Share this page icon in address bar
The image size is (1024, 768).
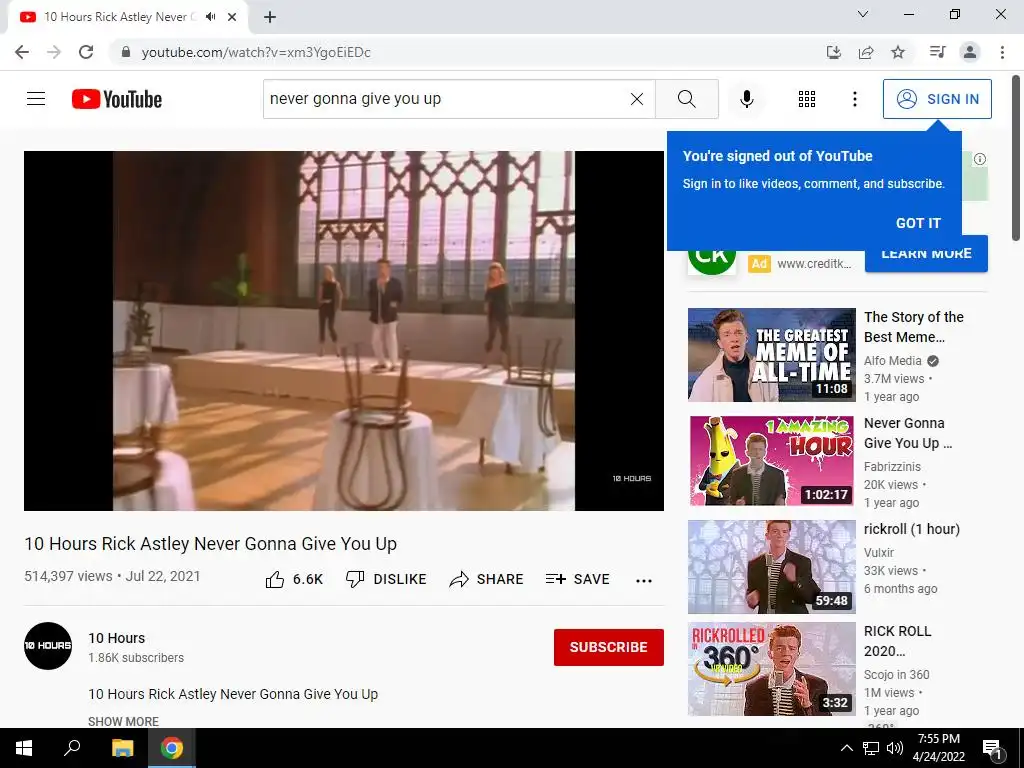[x=866, y=52]
